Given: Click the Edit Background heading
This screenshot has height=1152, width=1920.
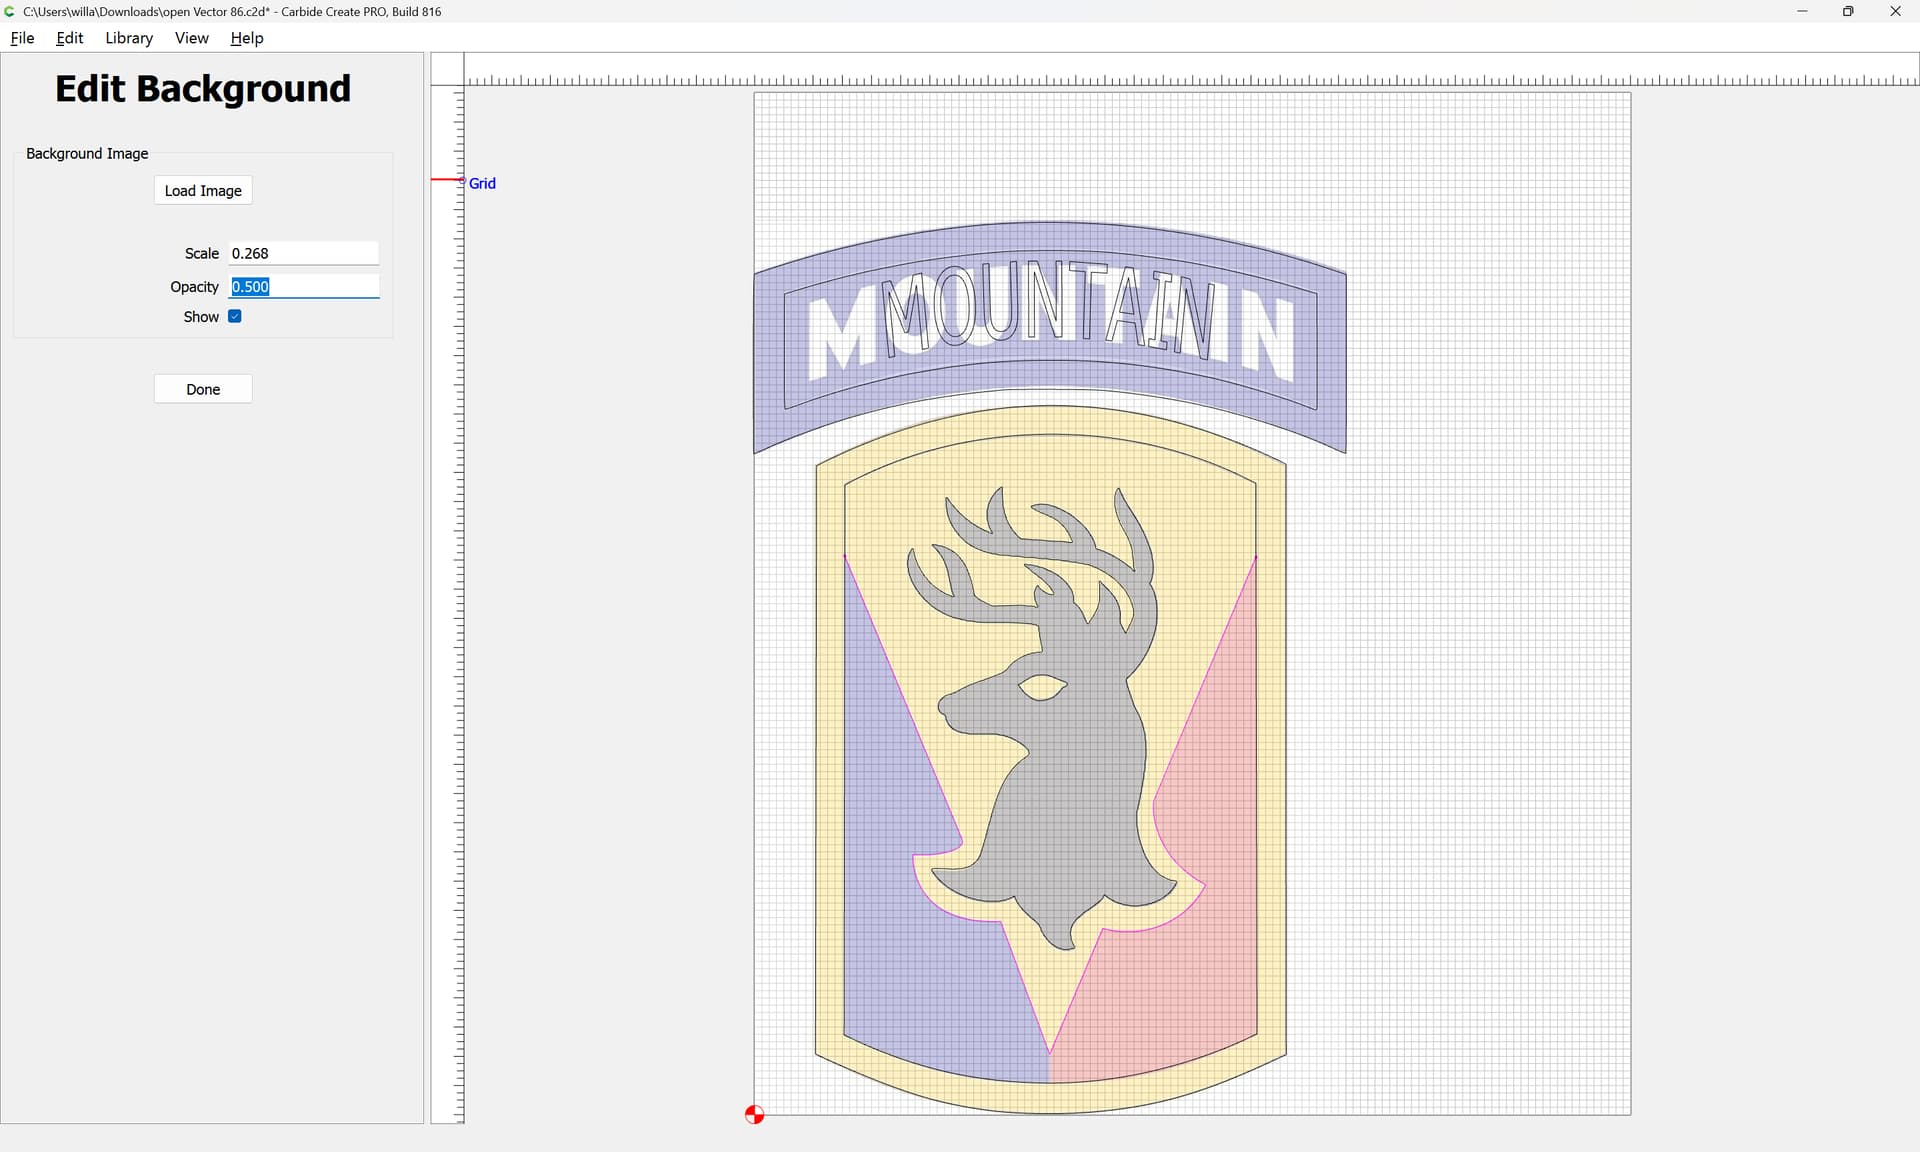Looking at the screenshot, I should (203, 89).
